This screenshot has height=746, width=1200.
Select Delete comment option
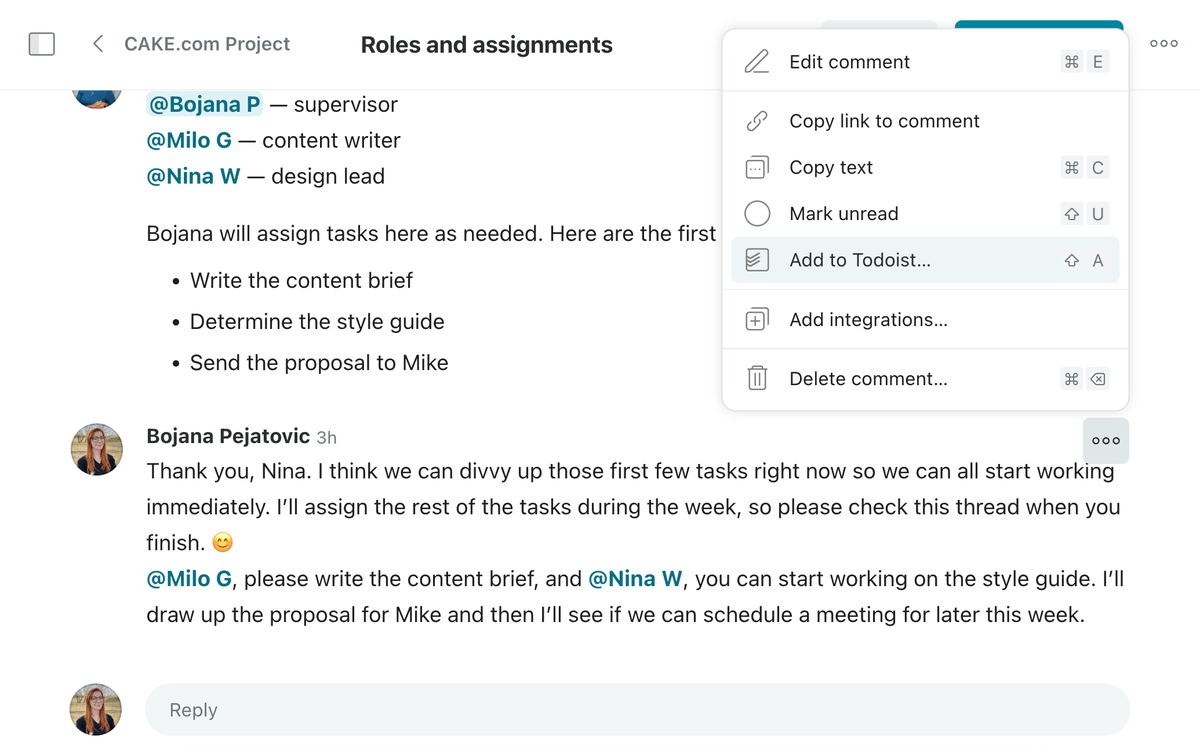point(868,379)
